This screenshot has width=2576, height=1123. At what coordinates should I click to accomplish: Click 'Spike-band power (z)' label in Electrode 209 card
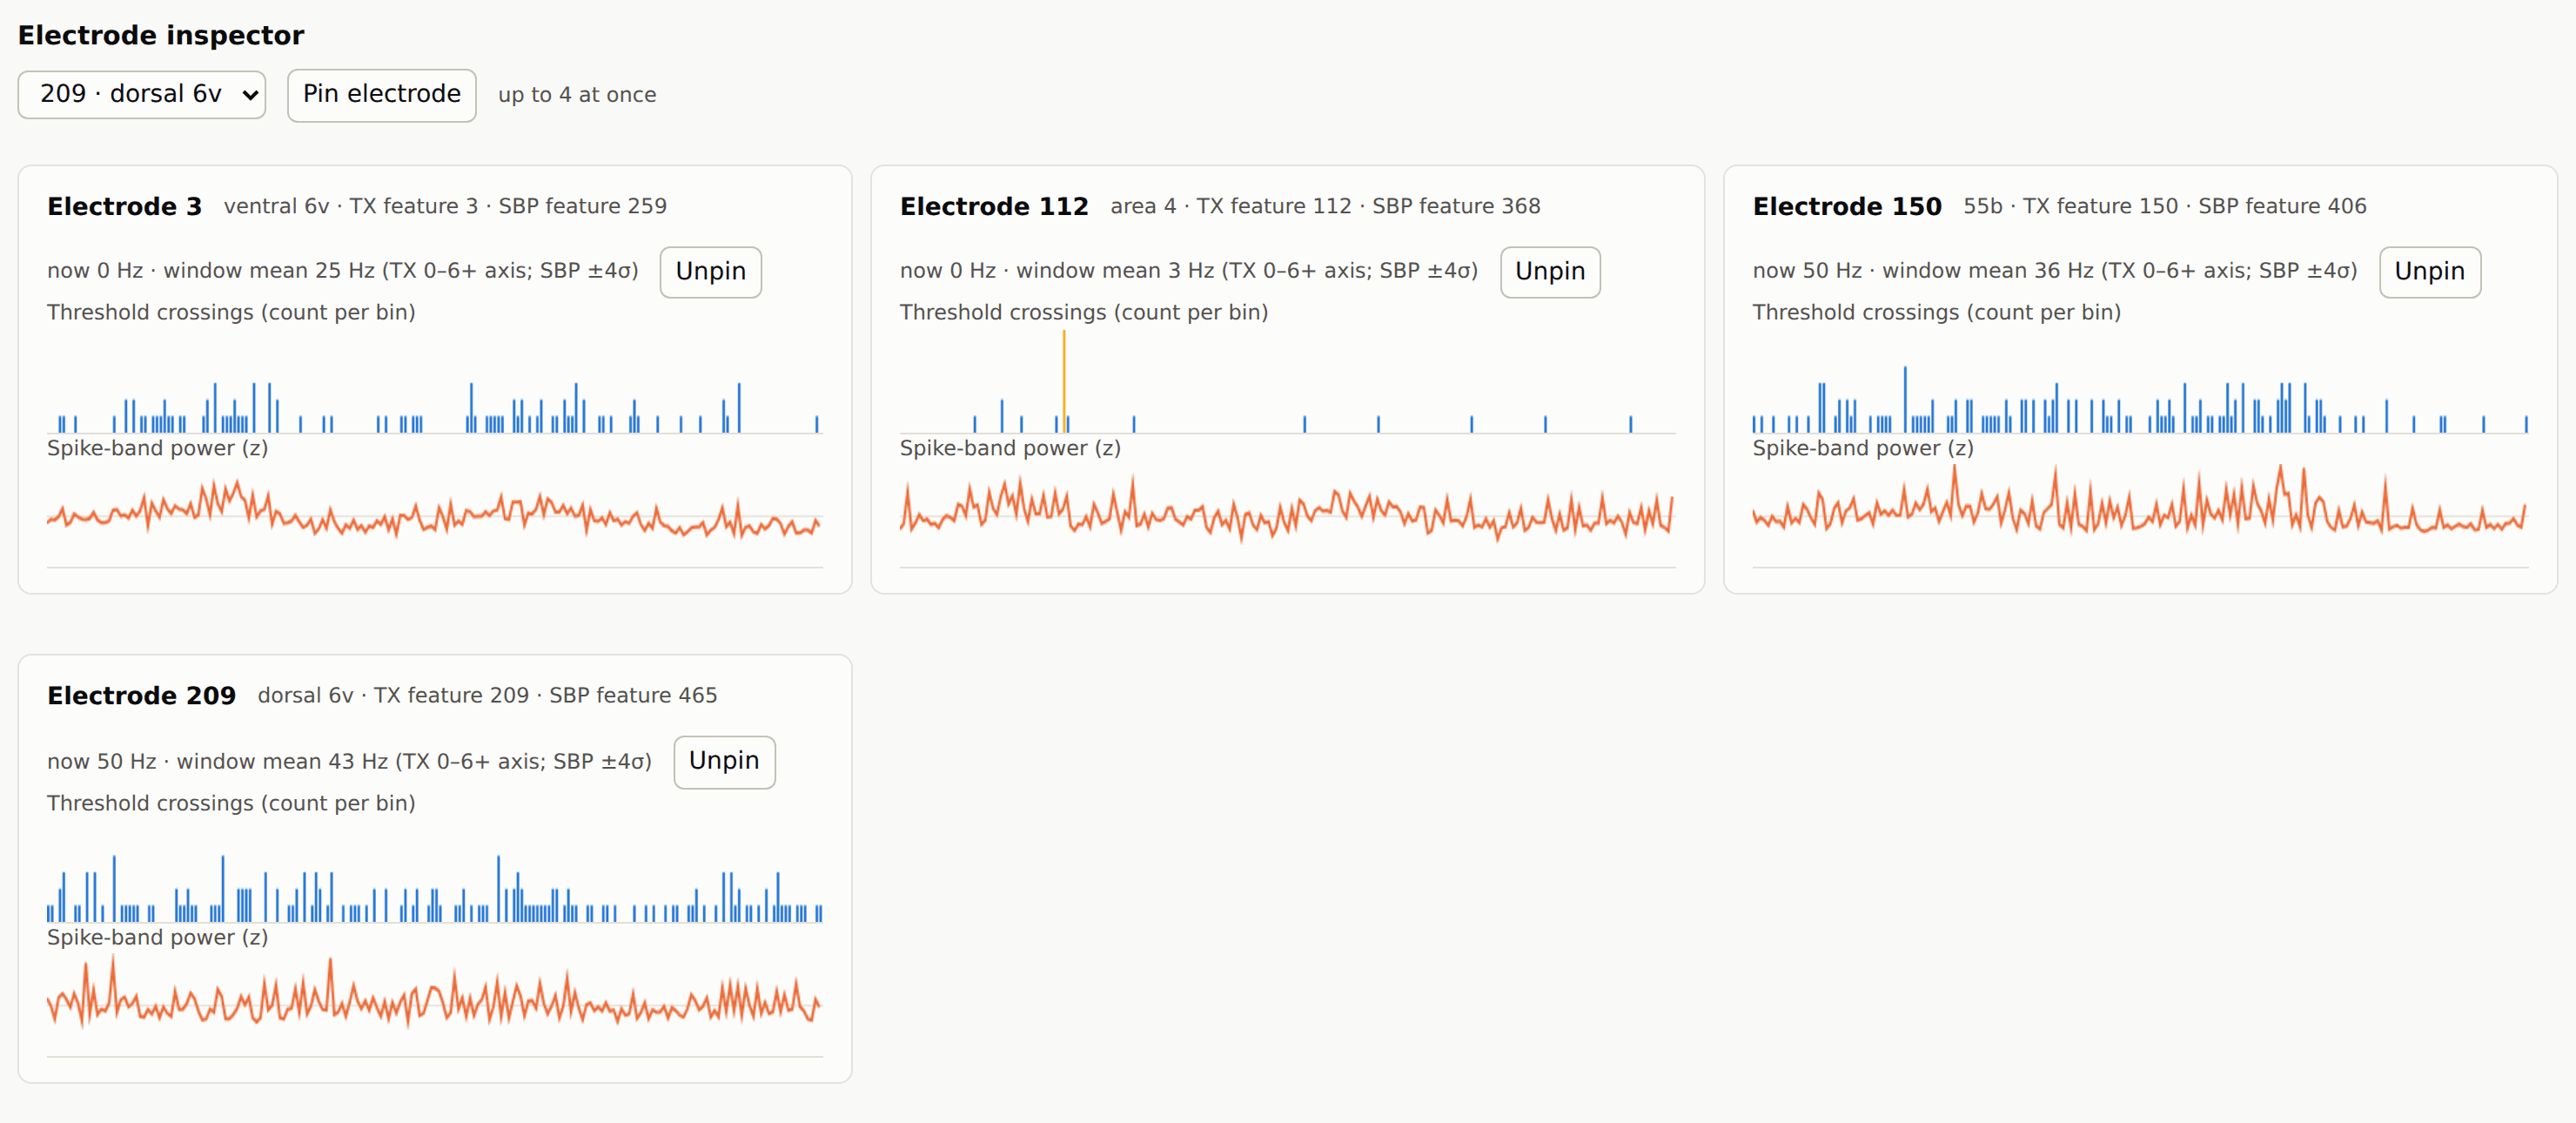tap(157, 938)
